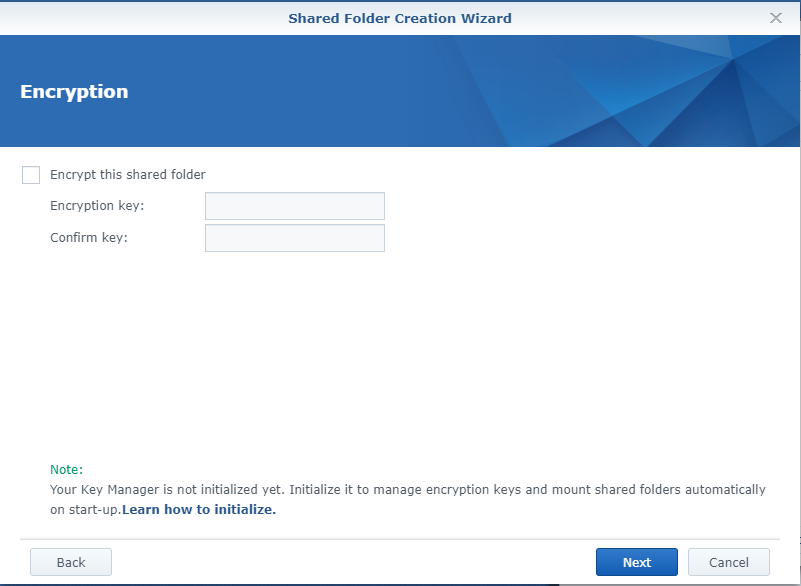Click footer space between Back and Next

pos(350,562)
